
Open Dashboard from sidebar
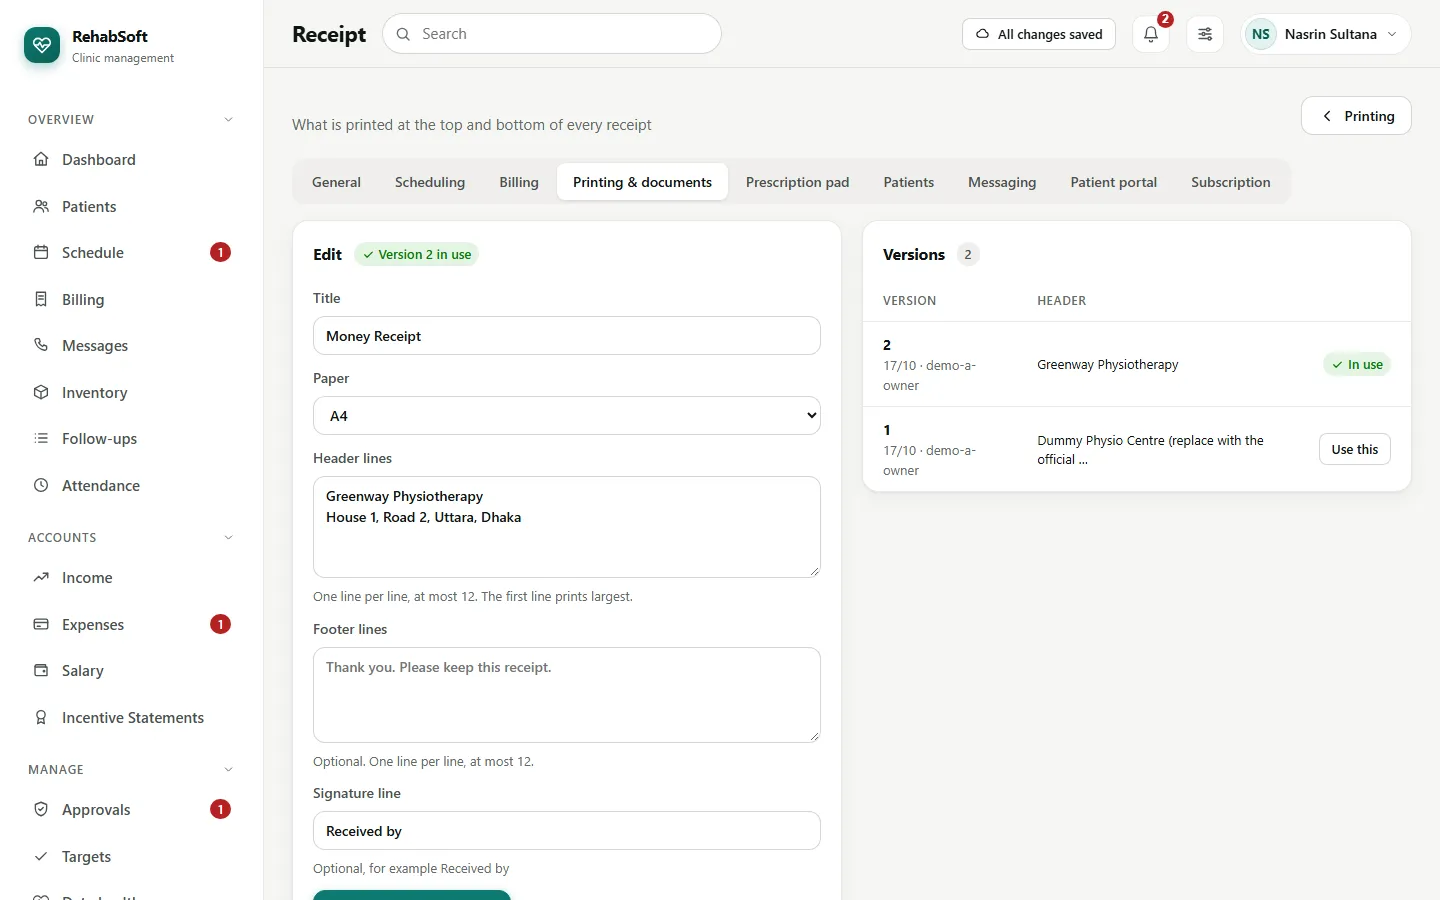coord(131,160)
